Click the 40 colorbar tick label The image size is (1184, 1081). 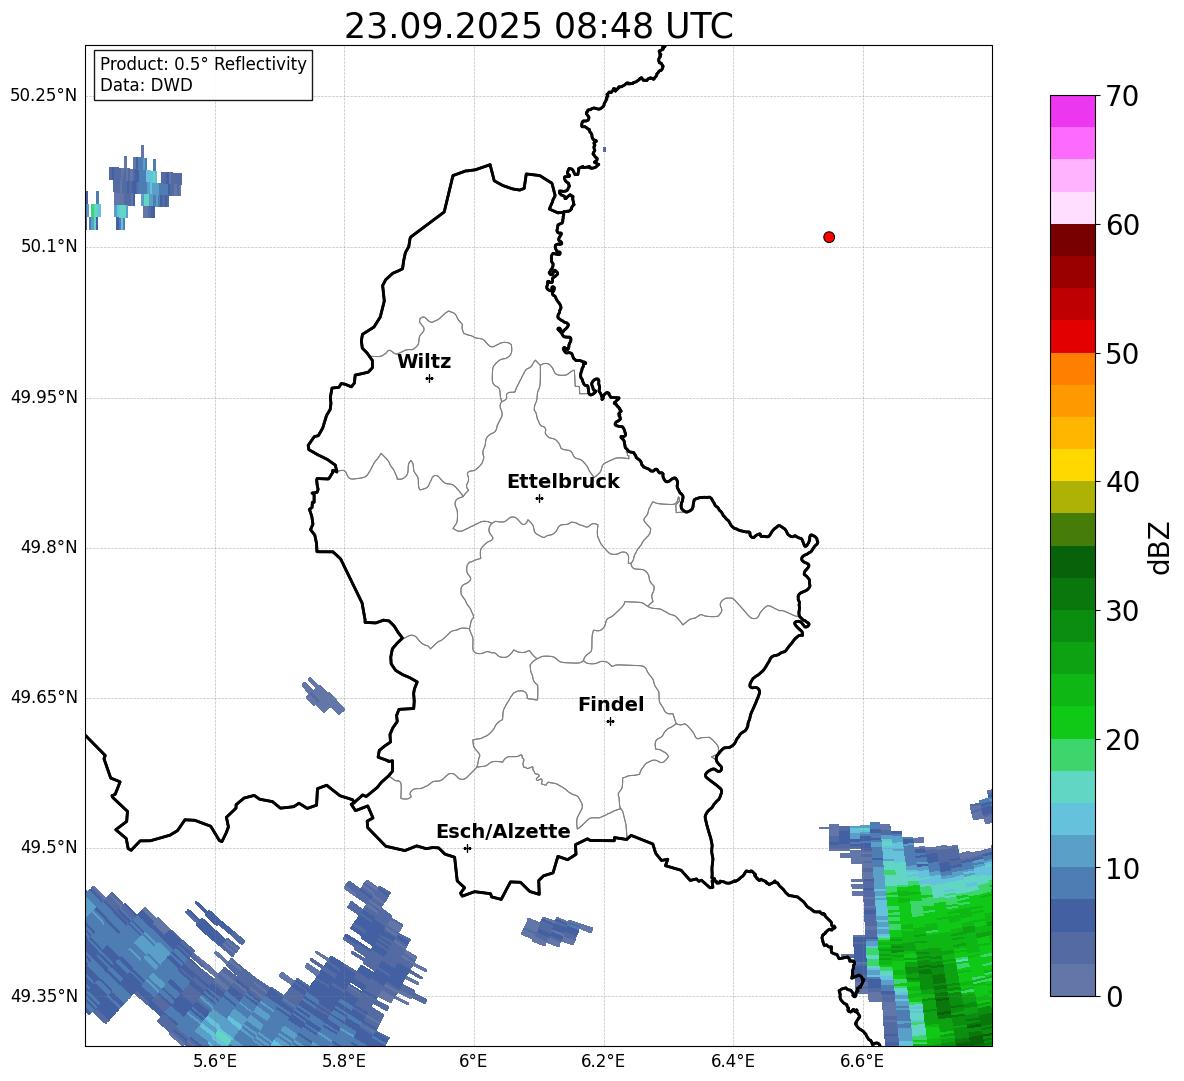1122,482
